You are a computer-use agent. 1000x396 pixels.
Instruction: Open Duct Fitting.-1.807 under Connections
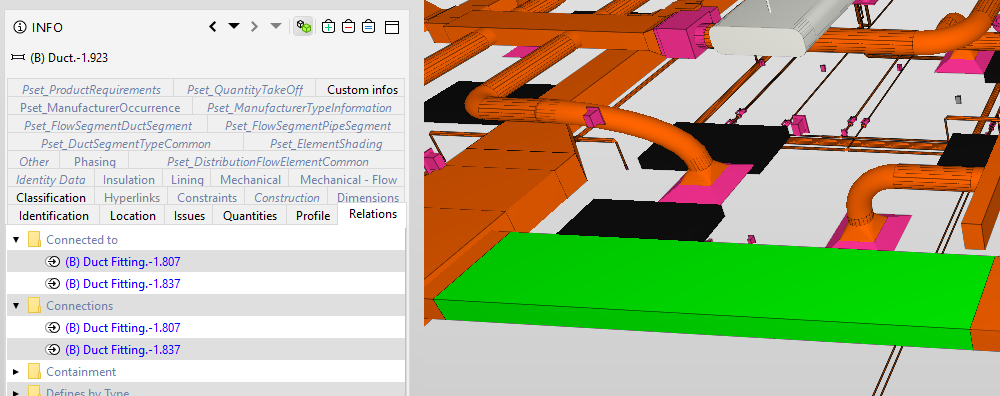(x=122, y=328)
